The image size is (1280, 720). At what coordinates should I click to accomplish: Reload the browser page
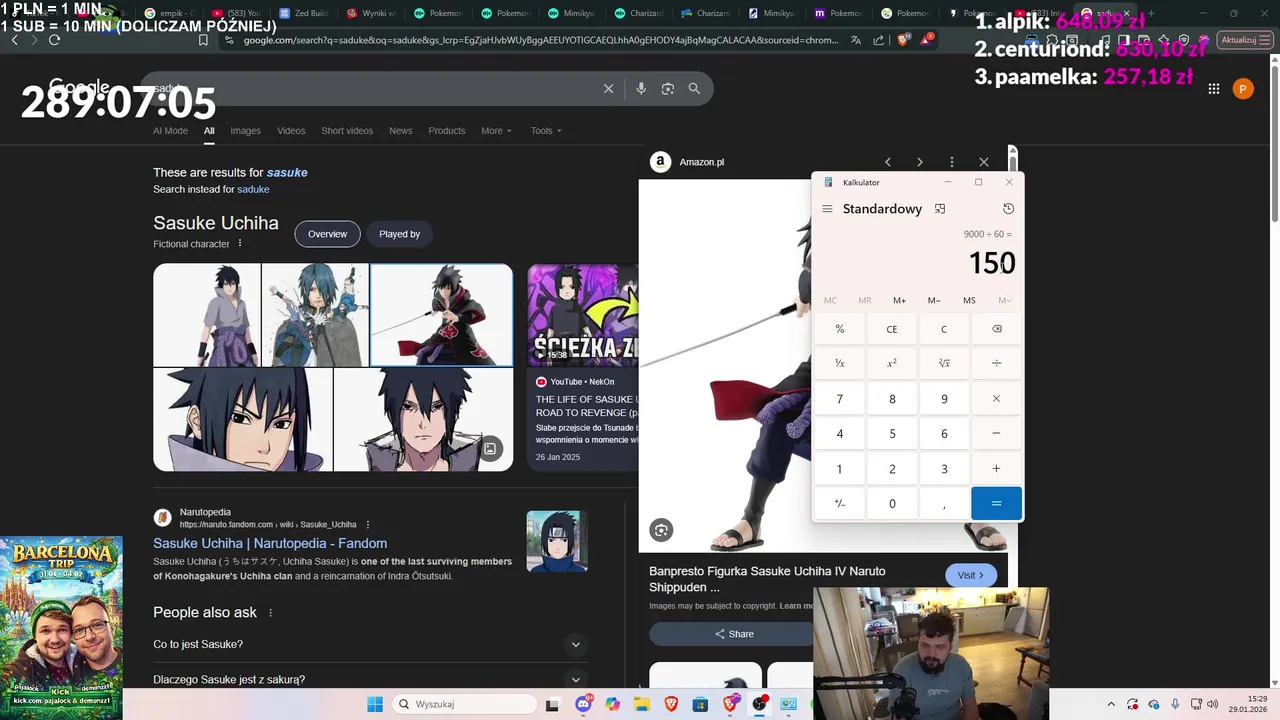point(54,40)
